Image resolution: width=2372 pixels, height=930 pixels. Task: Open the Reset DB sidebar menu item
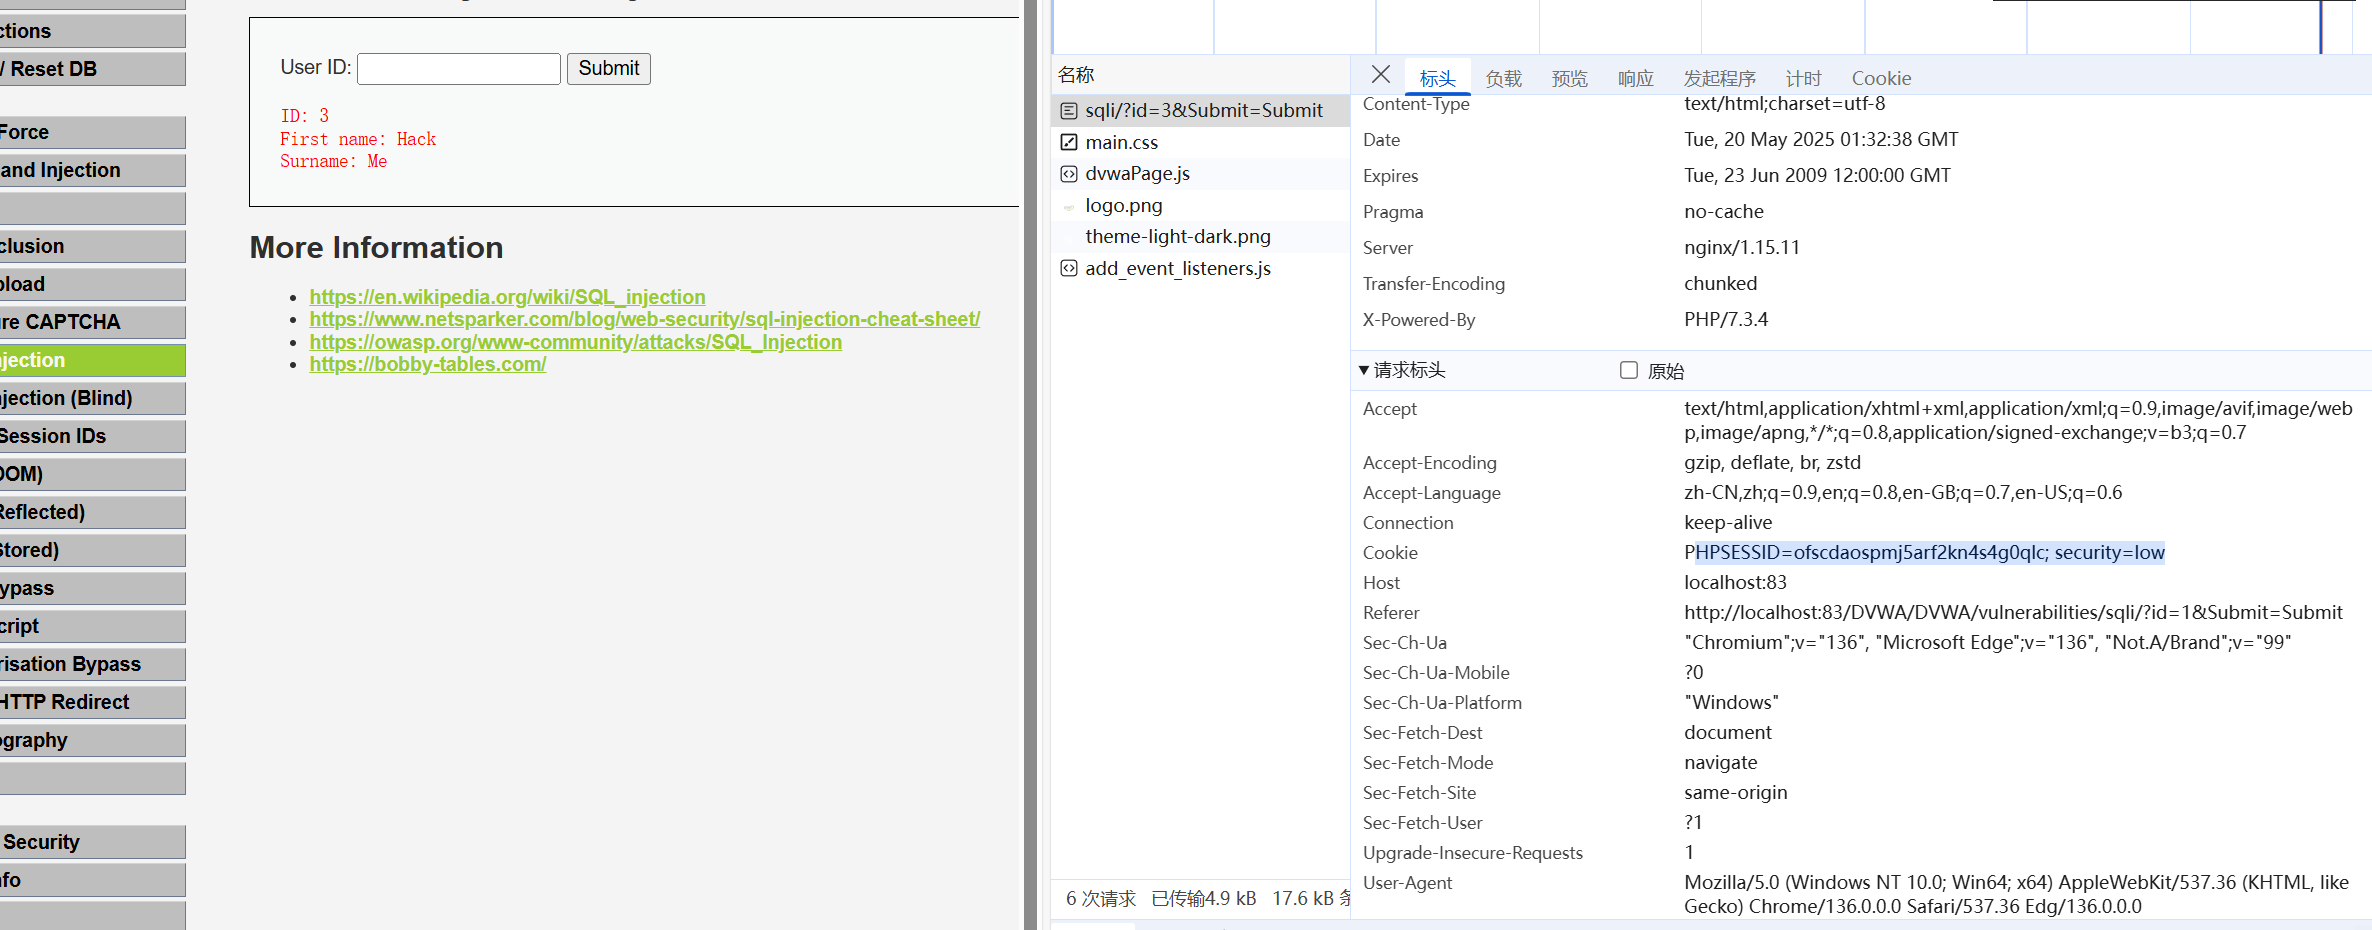(90, 69)
